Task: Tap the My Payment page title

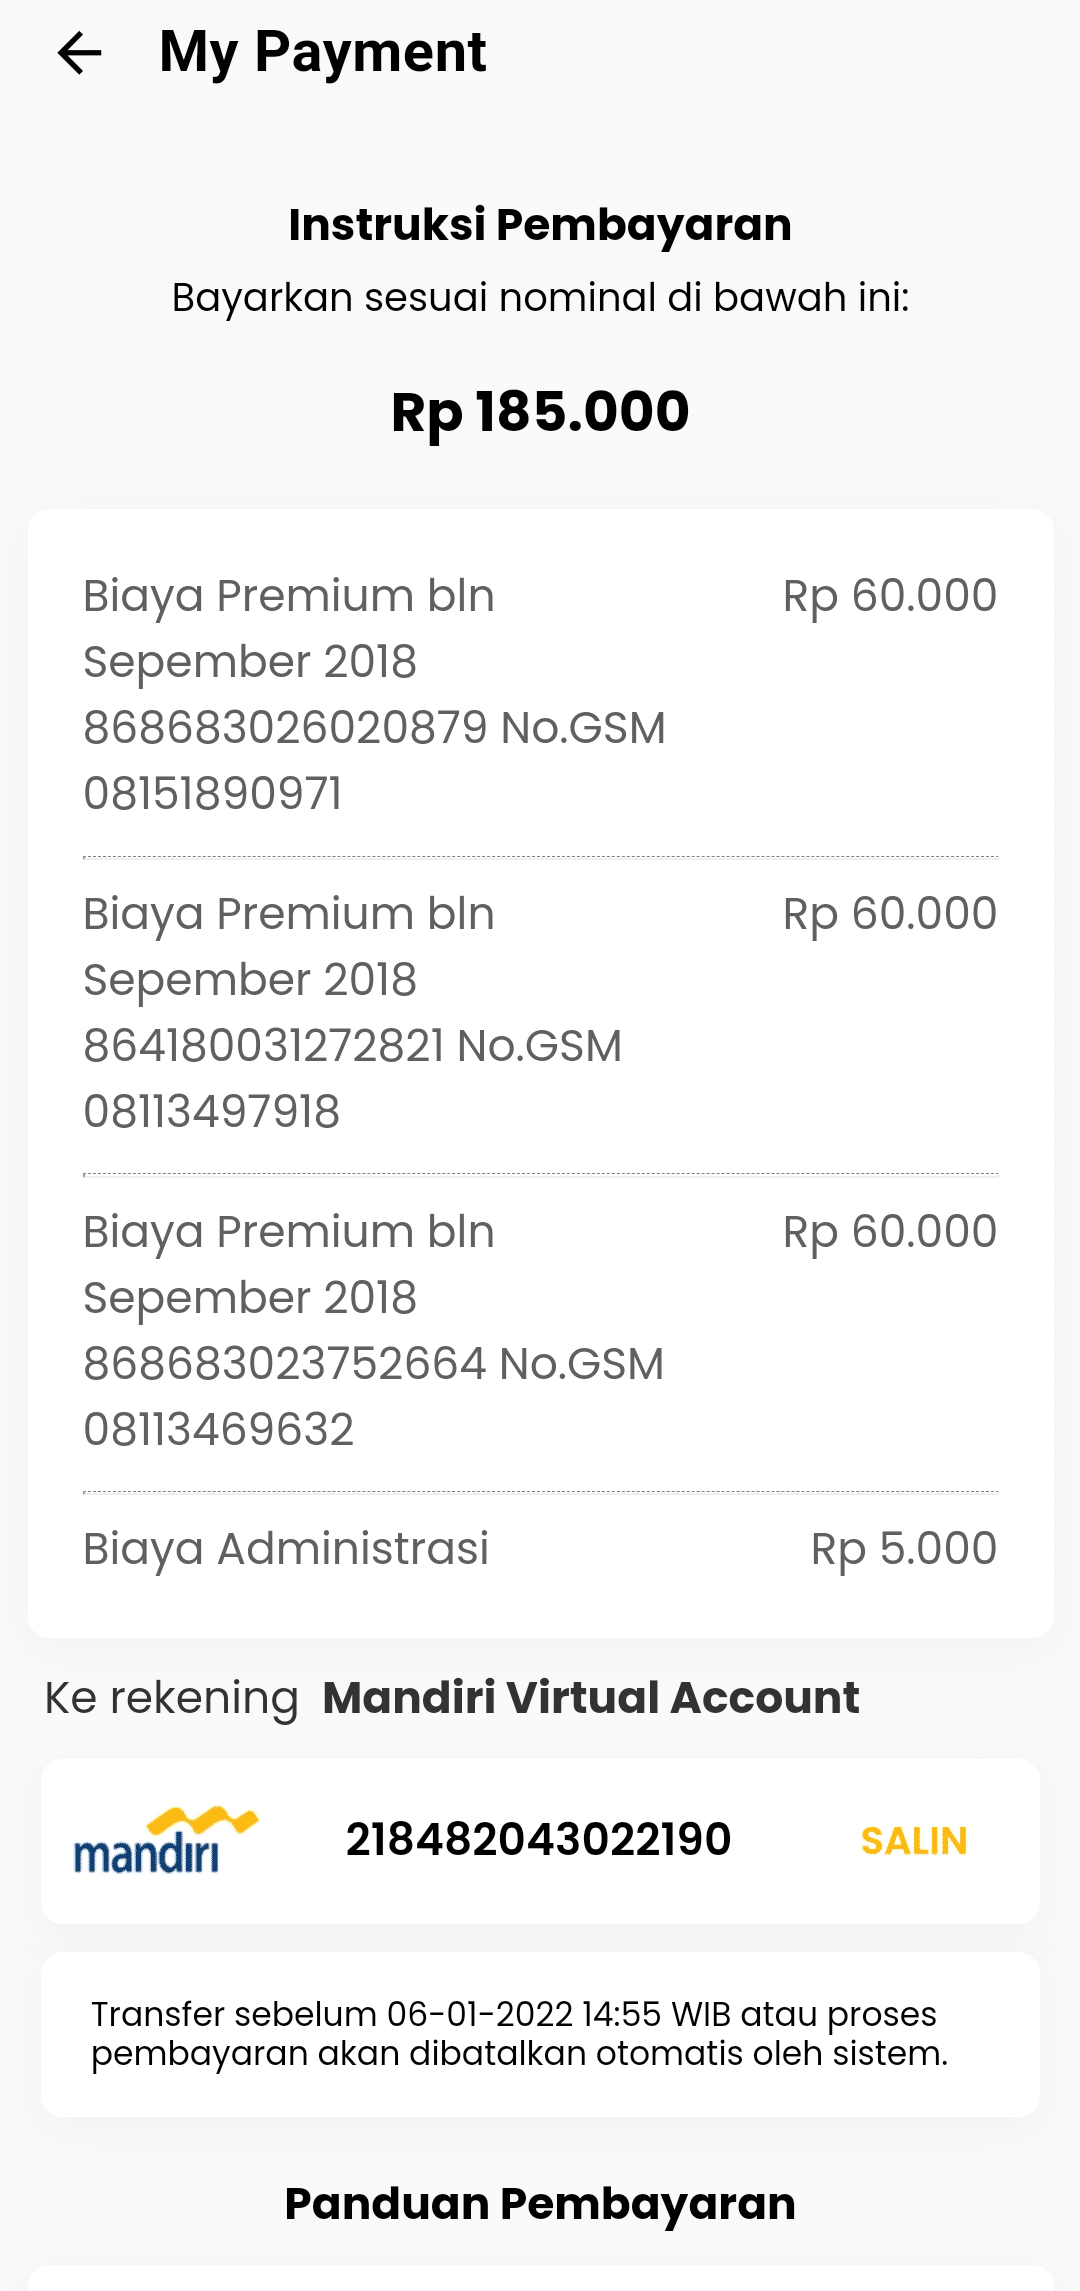Action: (322, 52)
